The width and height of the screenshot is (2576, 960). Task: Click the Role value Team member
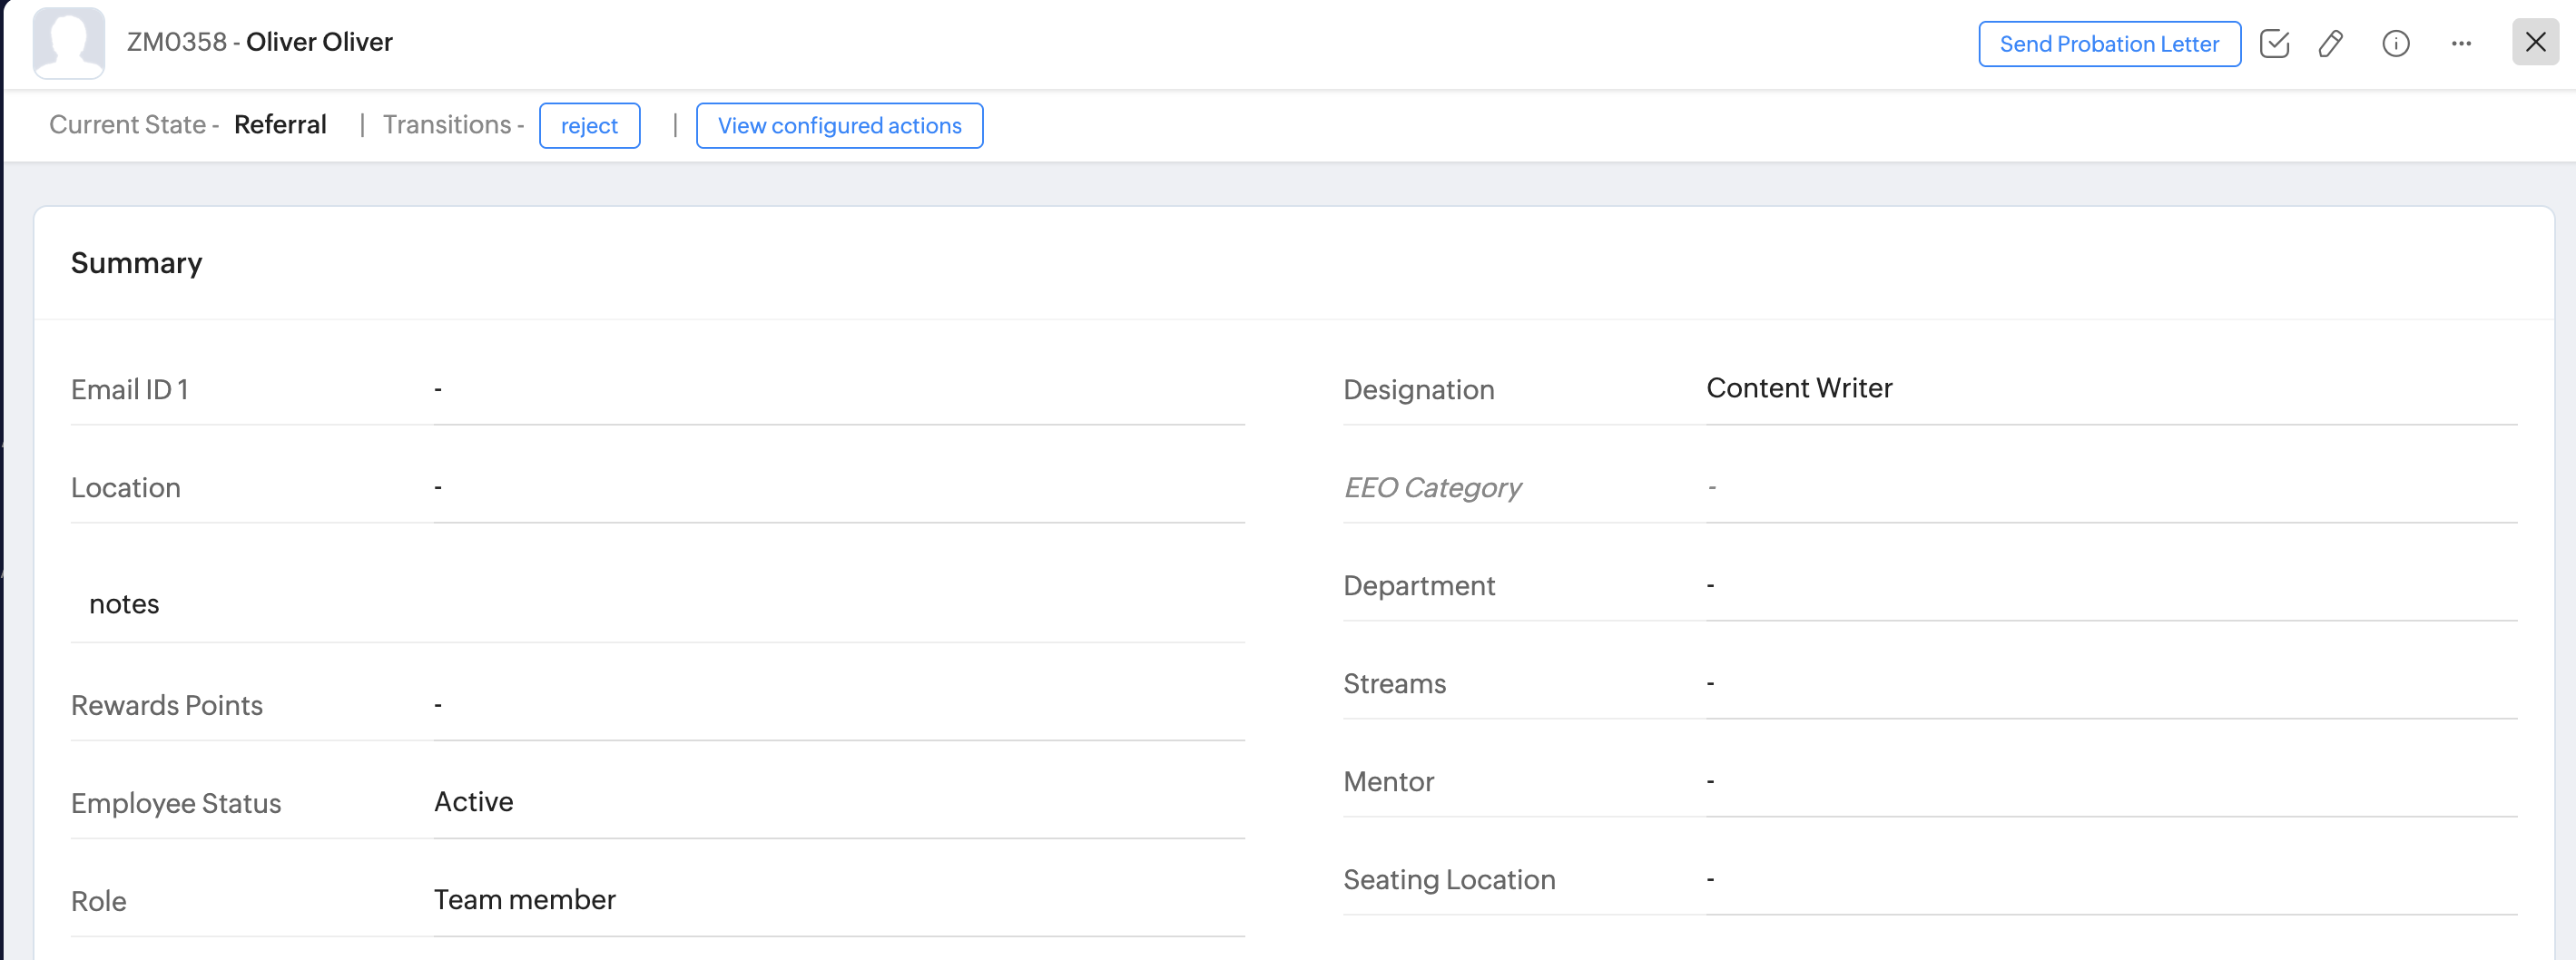(524, 900)
